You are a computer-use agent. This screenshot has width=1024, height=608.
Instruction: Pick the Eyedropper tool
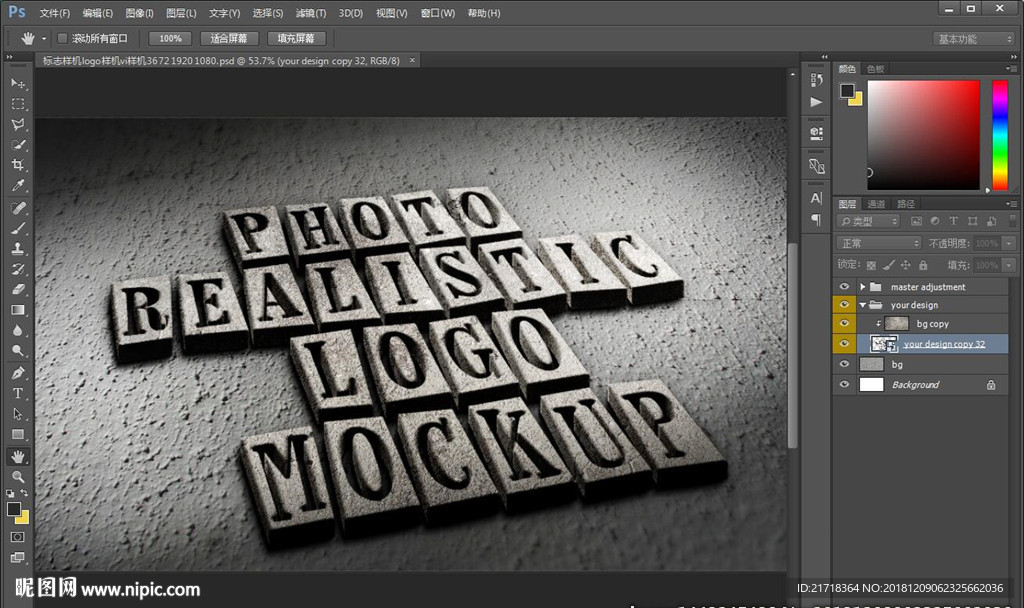18,186
